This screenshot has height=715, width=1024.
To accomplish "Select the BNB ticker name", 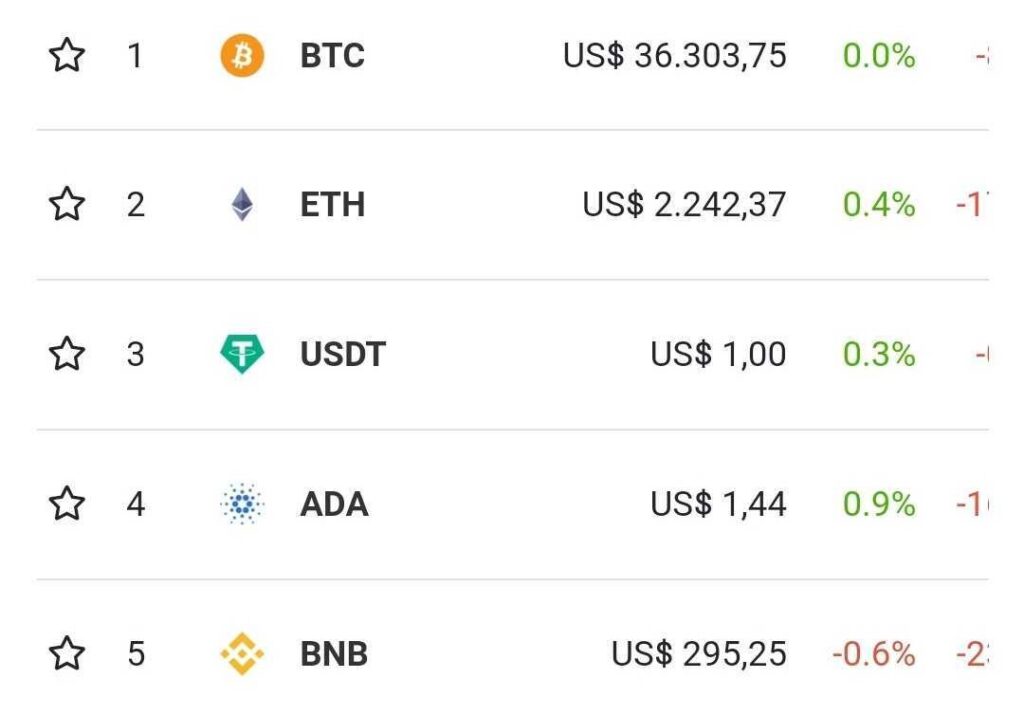I will (334, 654).
